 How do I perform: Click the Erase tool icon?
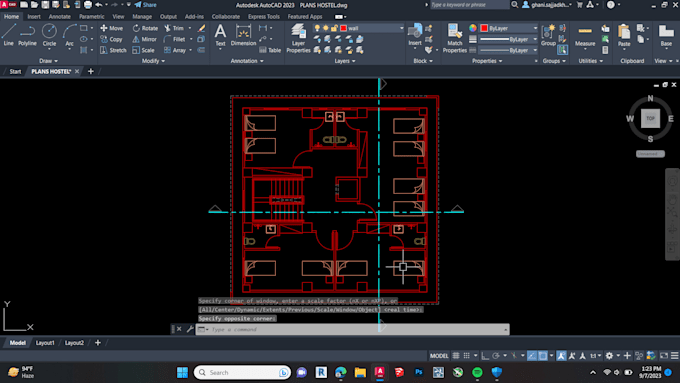(201, 28)
